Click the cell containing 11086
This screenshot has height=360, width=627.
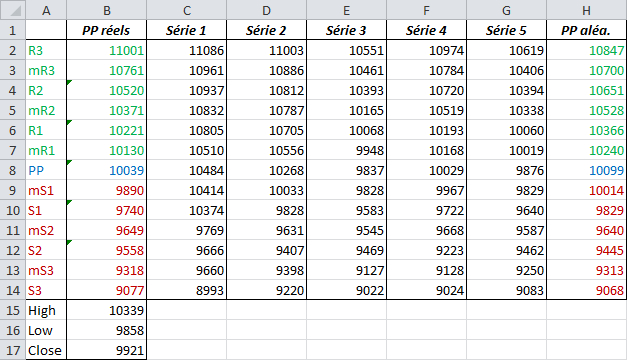tap(186, 50)
